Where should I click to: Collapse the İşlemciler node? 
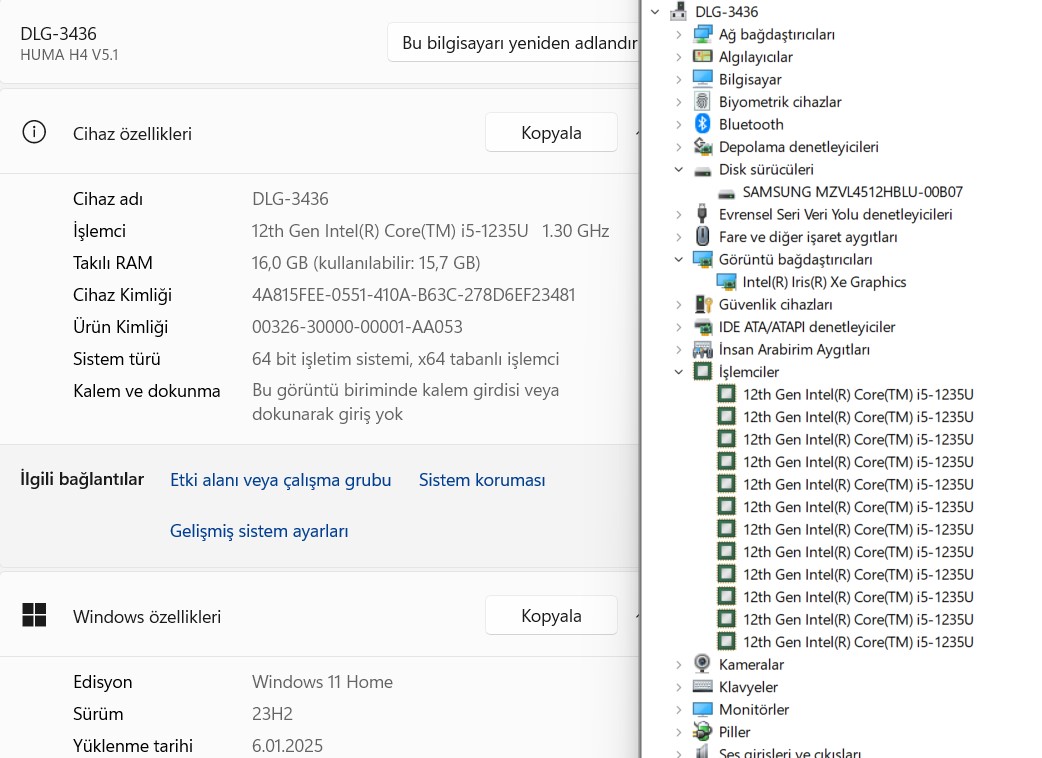(x=678, y=372)
